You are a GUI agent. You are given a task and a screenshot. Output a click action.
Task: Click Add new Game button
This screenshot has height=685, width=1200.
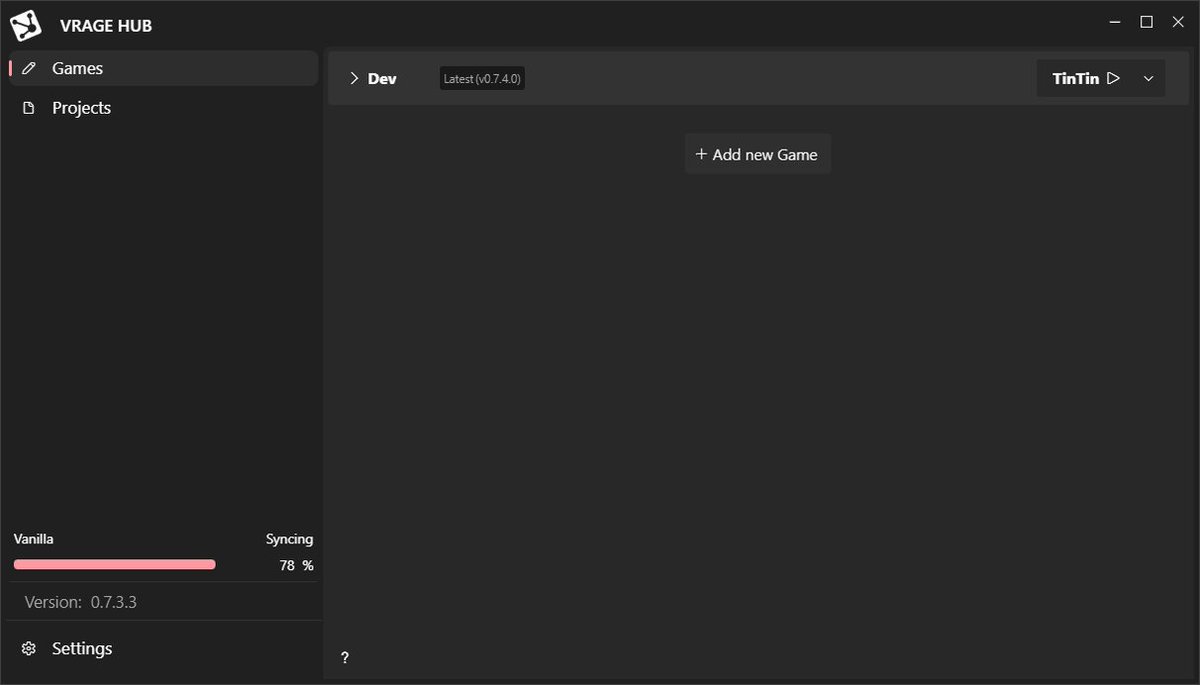tap(757, 154)
